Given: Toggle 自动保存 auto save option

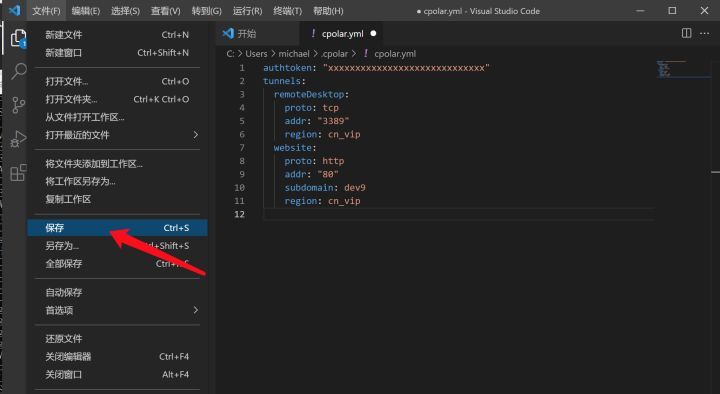Looking at the screenshot, I should pos(117,293).
